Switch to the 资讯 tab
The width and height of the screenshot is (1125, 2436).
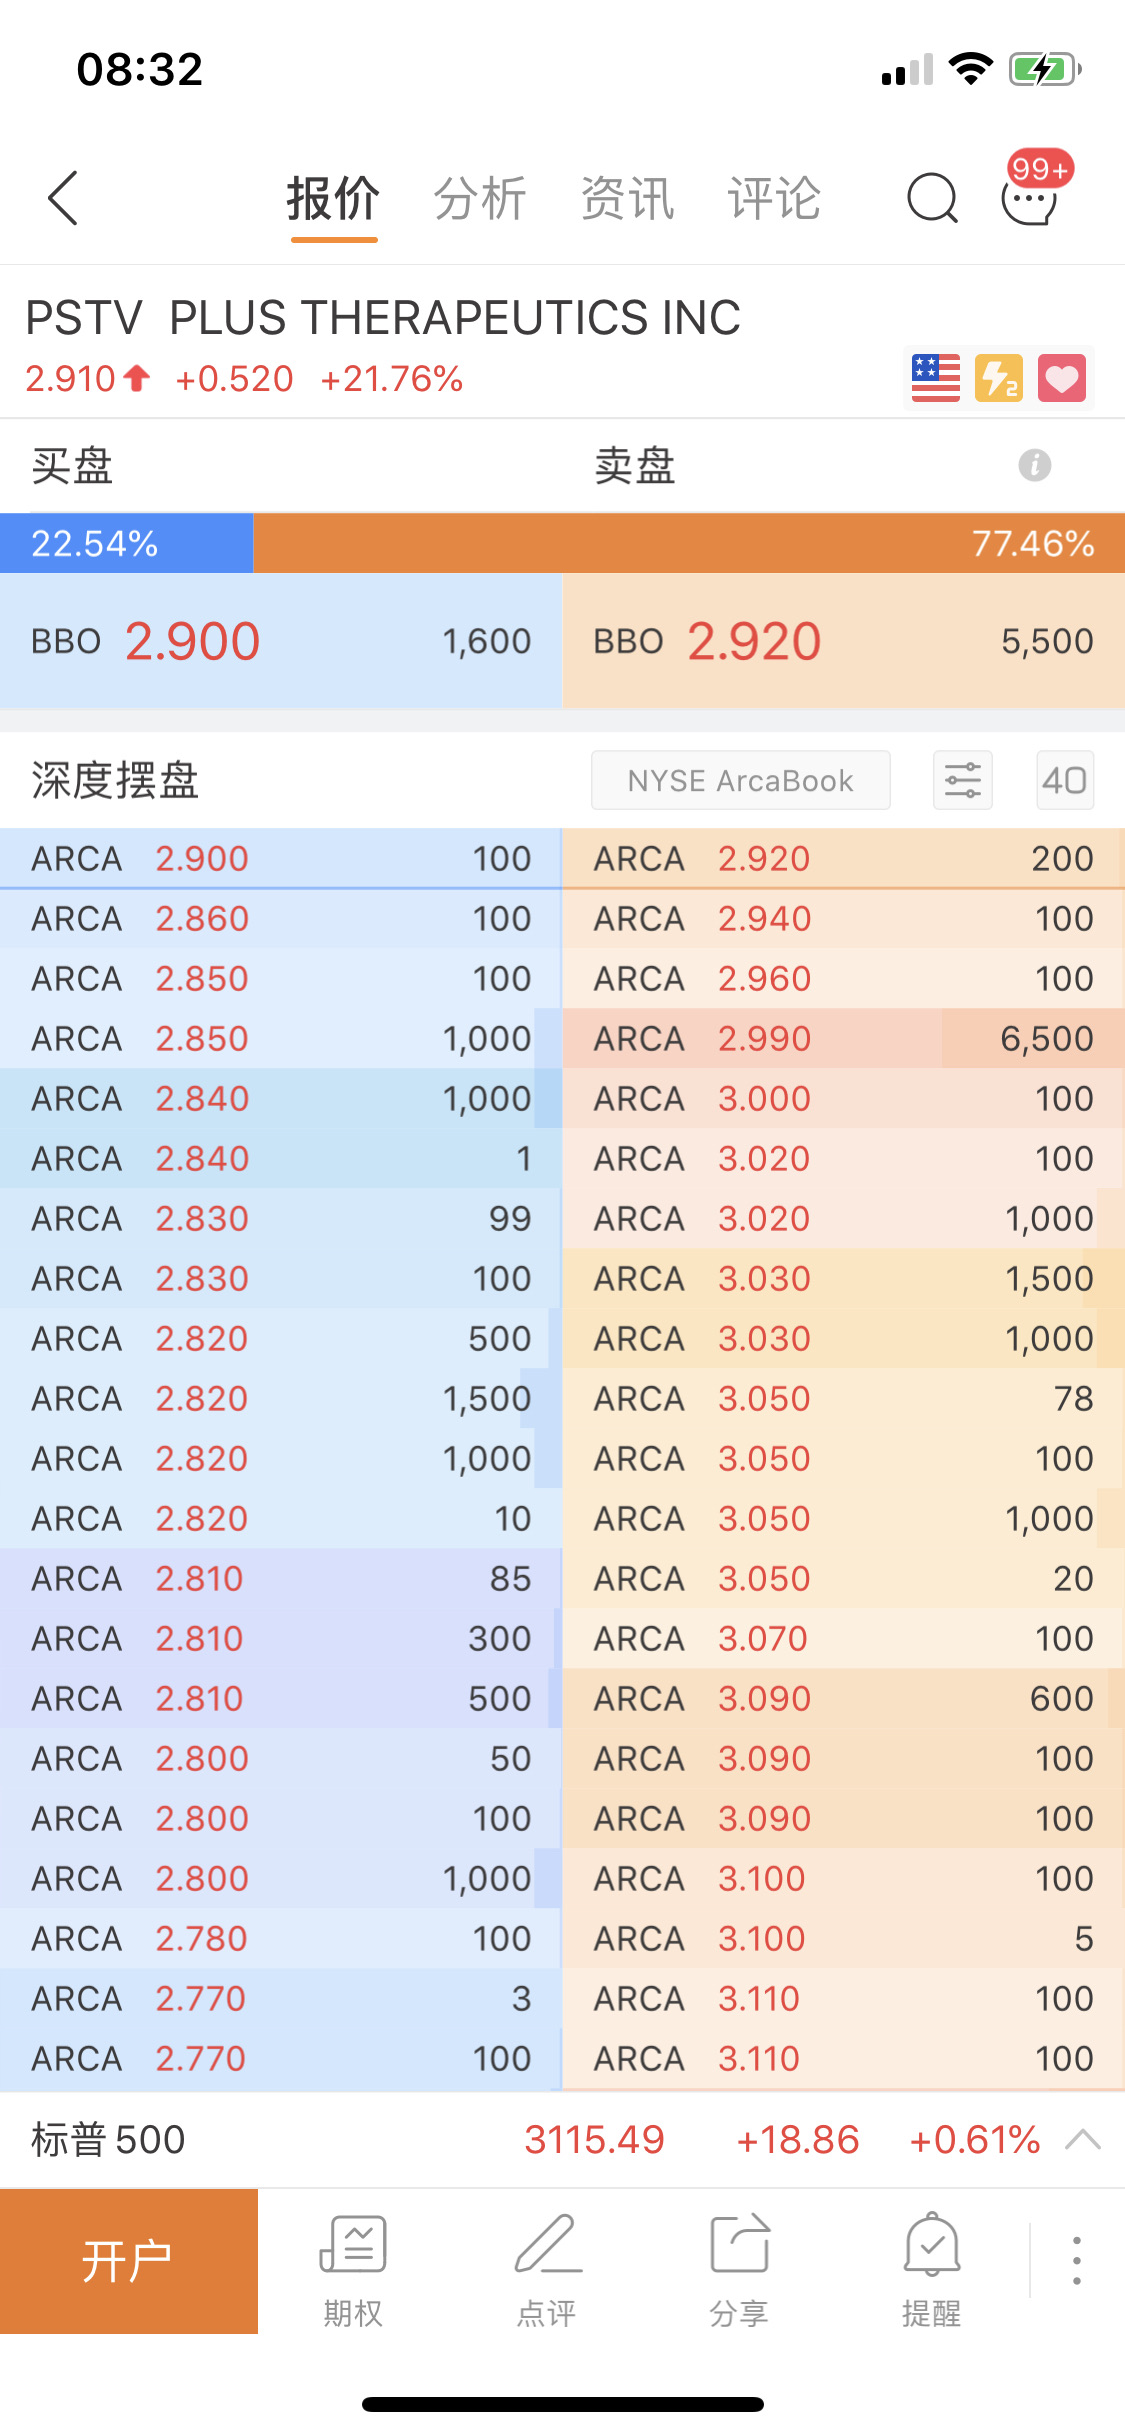pyautogui.click(x=627, y=198)
